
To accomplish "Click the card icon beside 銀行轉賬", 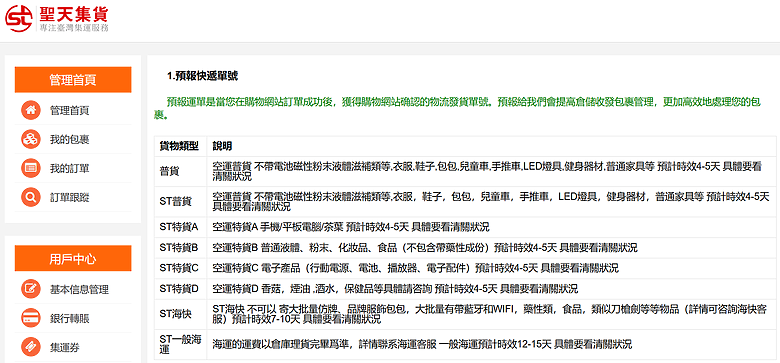I will click(x=31, y=318).
